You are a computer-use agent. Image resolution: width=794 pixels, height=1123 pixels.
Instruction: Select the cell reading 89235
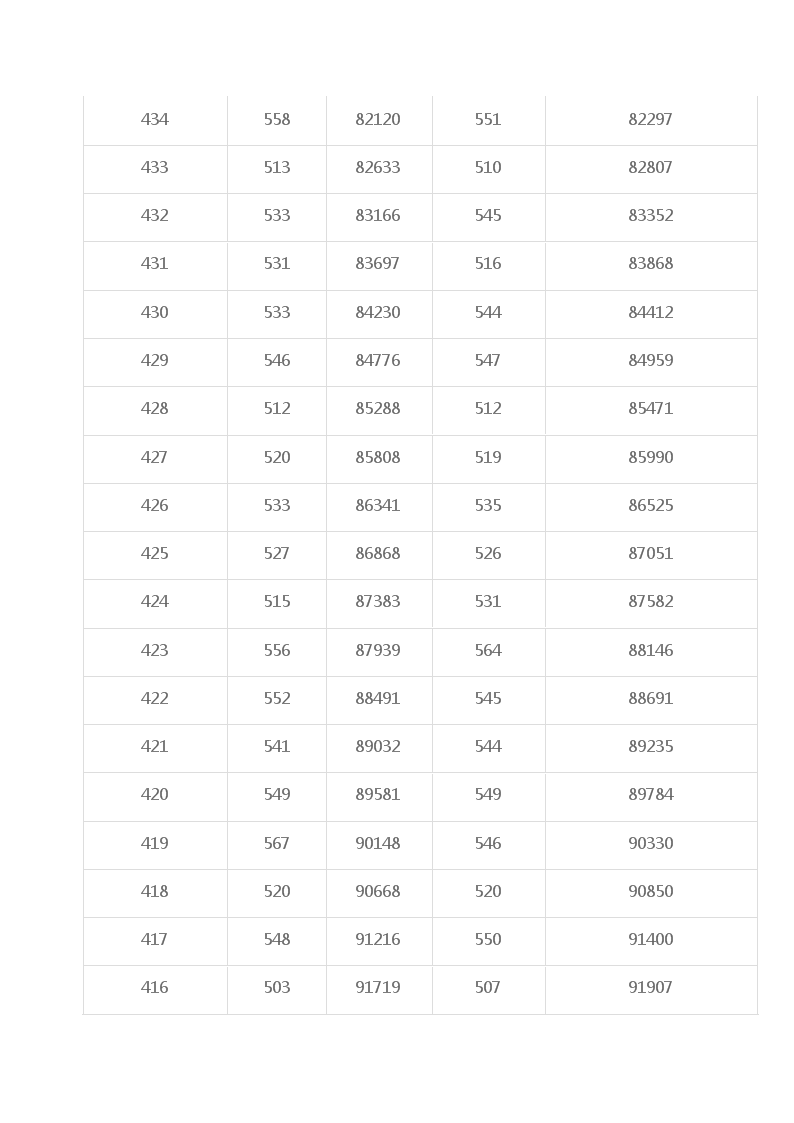click(x=651, y=747)
